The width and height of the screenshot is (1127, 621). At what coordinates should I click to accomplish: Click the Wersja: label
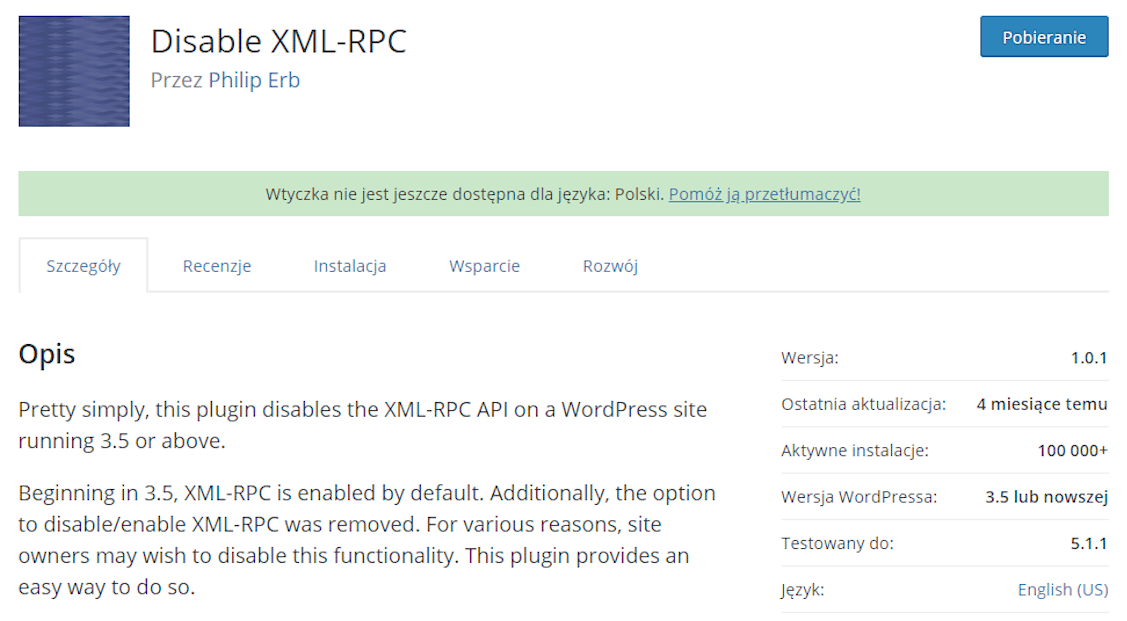[x=810, y=357]
